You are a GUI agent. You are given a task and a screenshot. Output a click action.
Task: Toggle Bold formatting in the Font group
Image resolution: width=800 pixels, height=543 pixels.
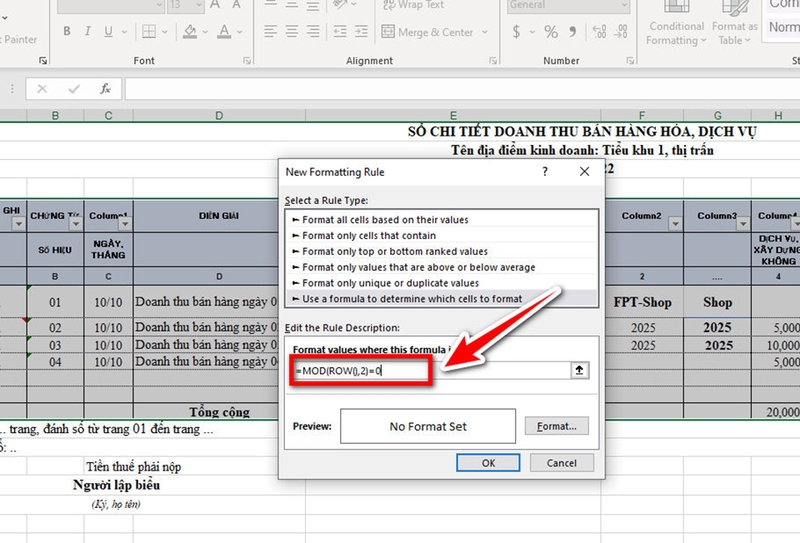click(67, 32)
